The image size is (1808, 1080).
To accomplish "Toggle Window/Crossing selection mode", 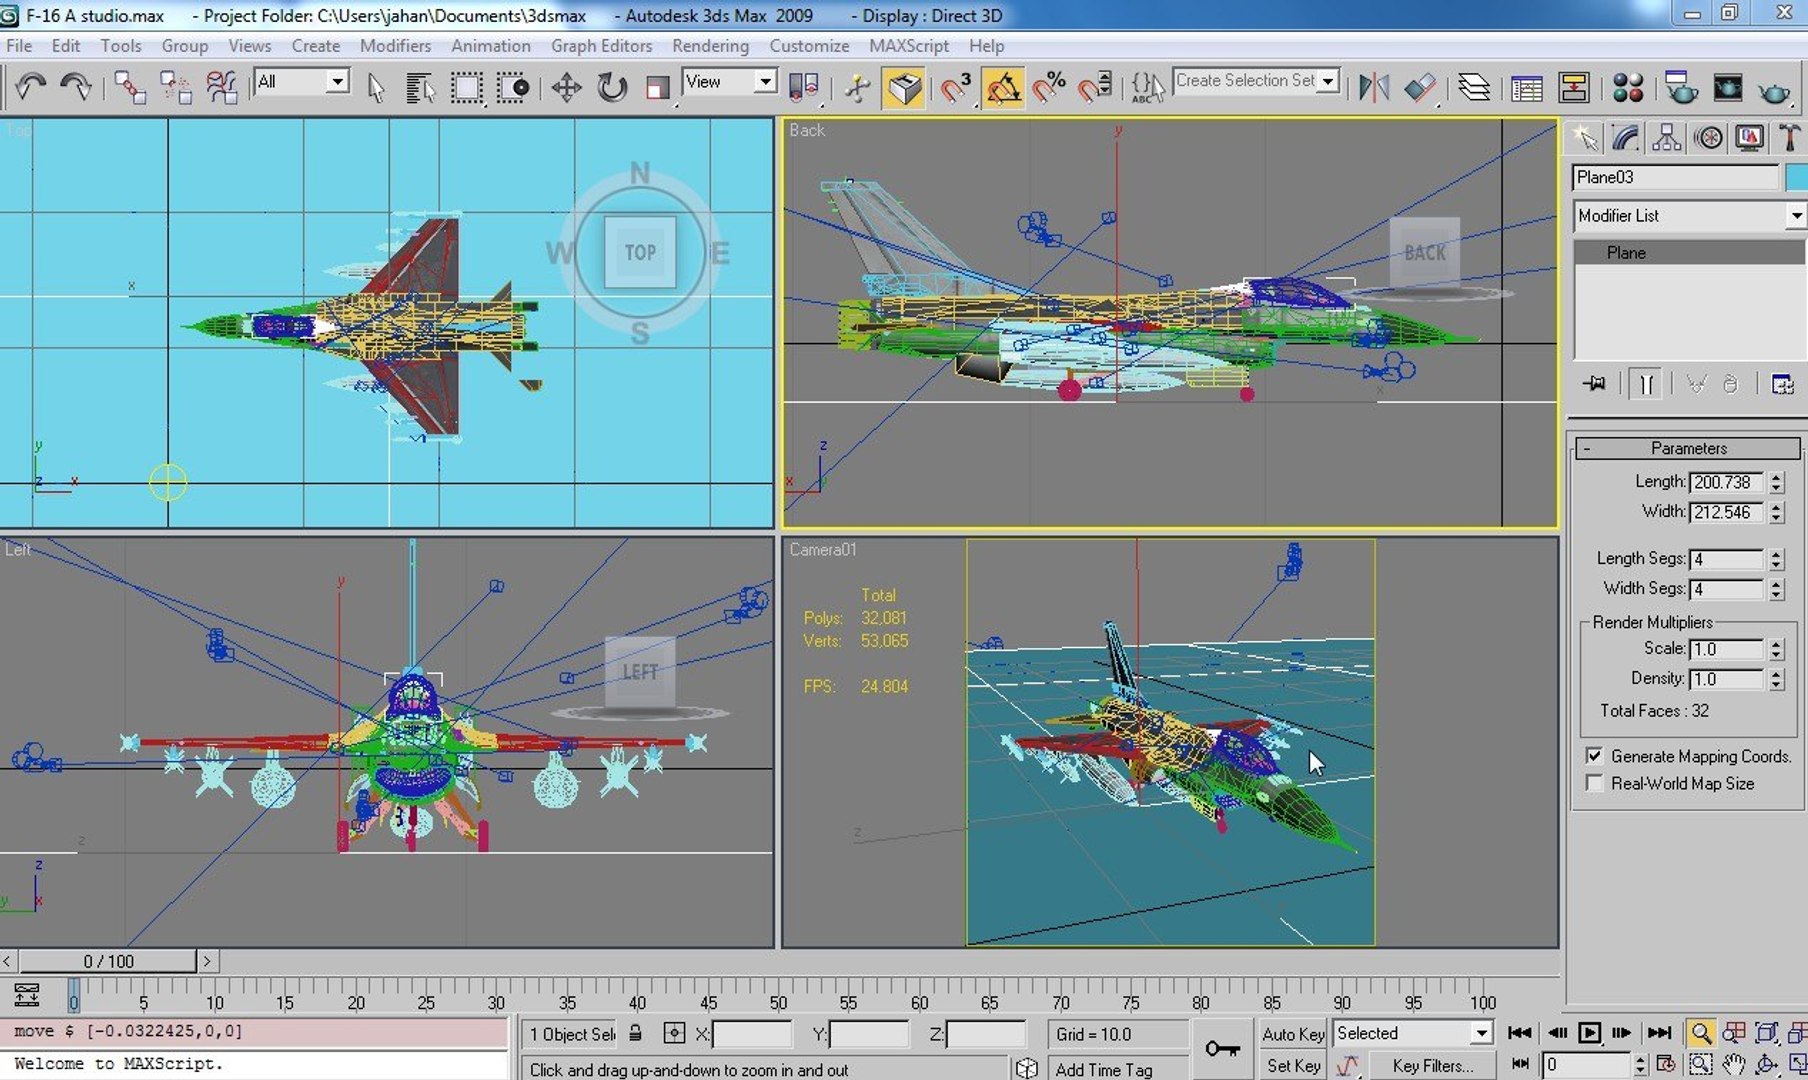I will (513, 88).
